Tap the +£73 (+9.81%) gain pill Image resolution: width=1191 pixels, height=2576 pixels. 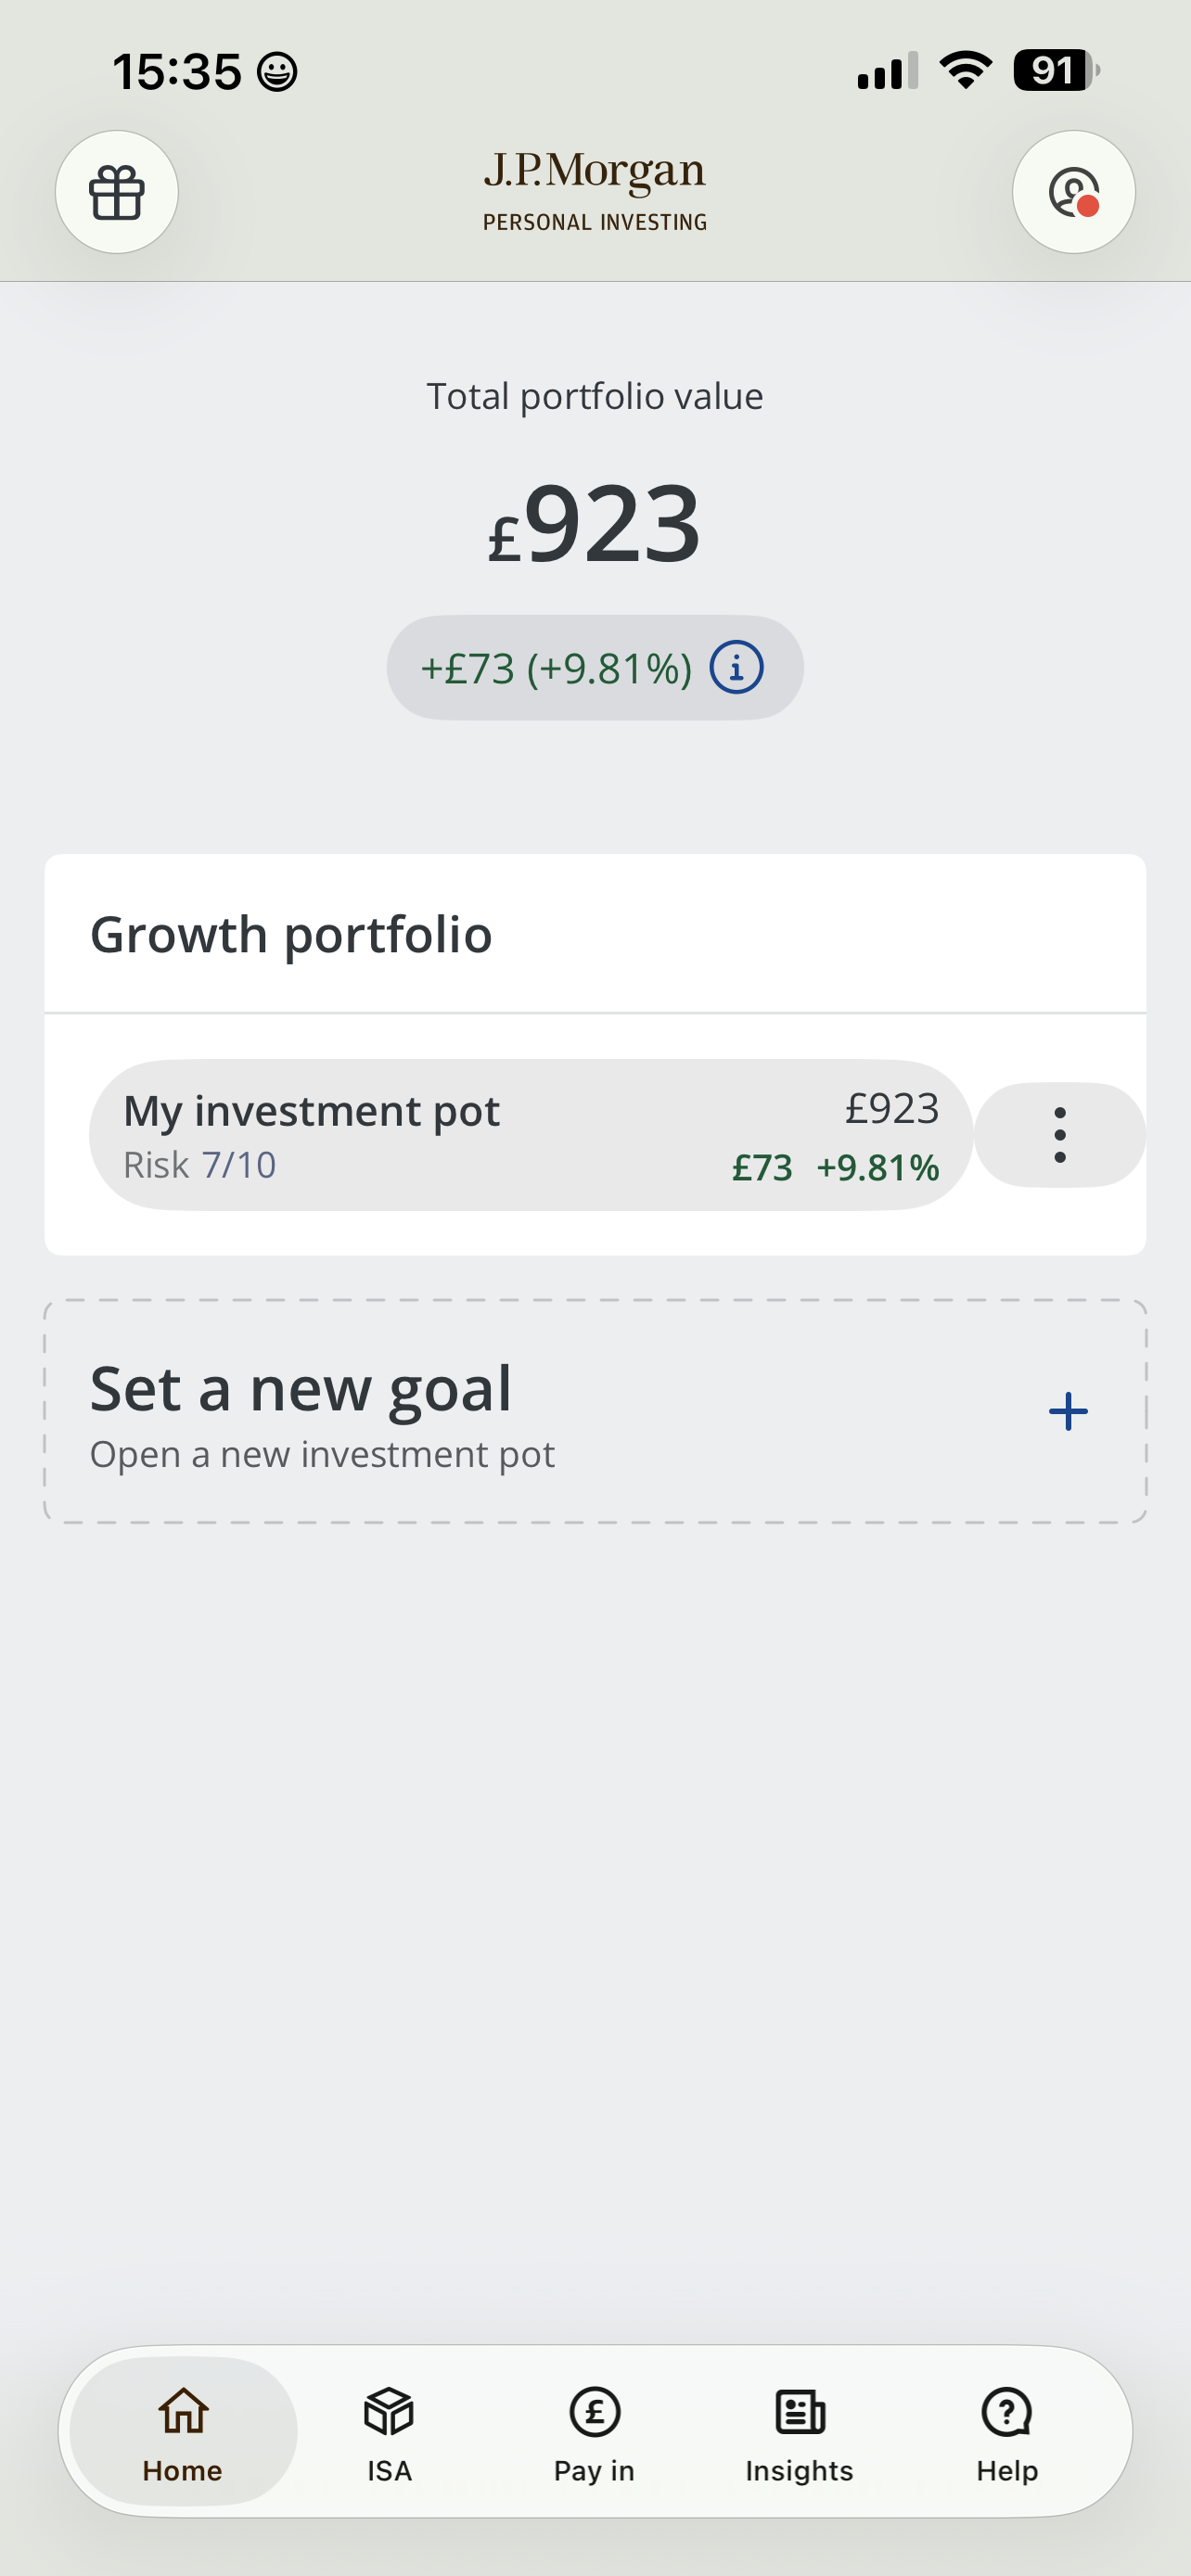(595, 668)
